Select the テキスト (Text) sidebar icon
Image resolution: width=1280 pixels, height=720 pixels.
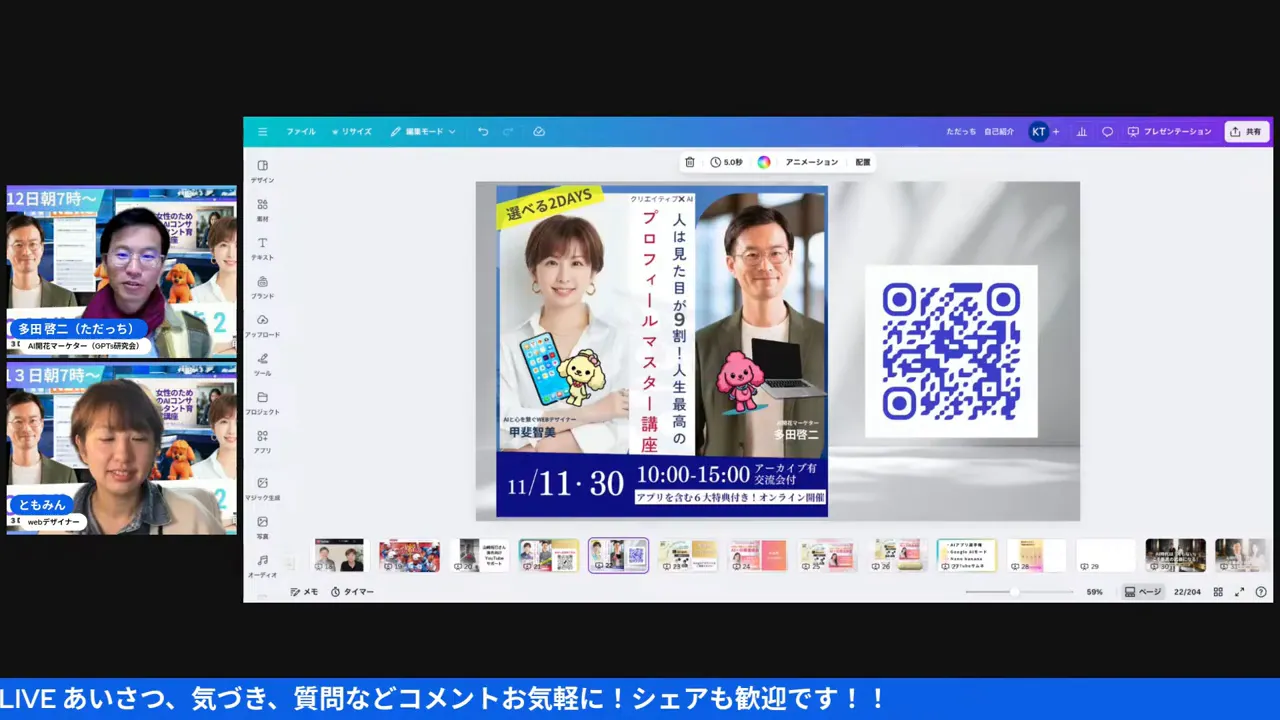click(x=262, y=247)
